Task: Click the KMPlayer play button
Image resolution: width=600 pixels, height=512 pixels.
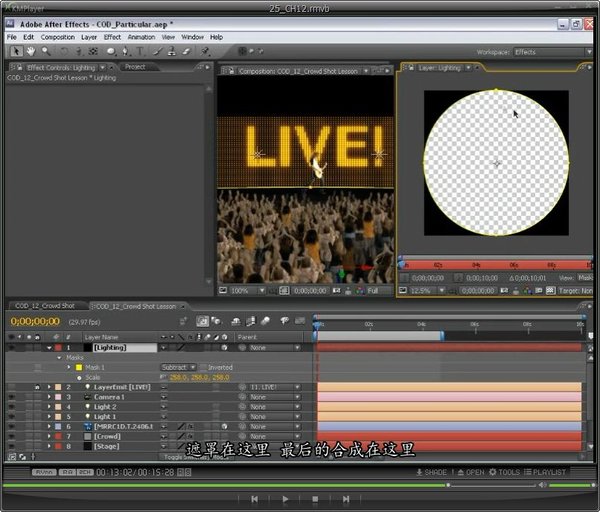Action: (x=285, y=498)
